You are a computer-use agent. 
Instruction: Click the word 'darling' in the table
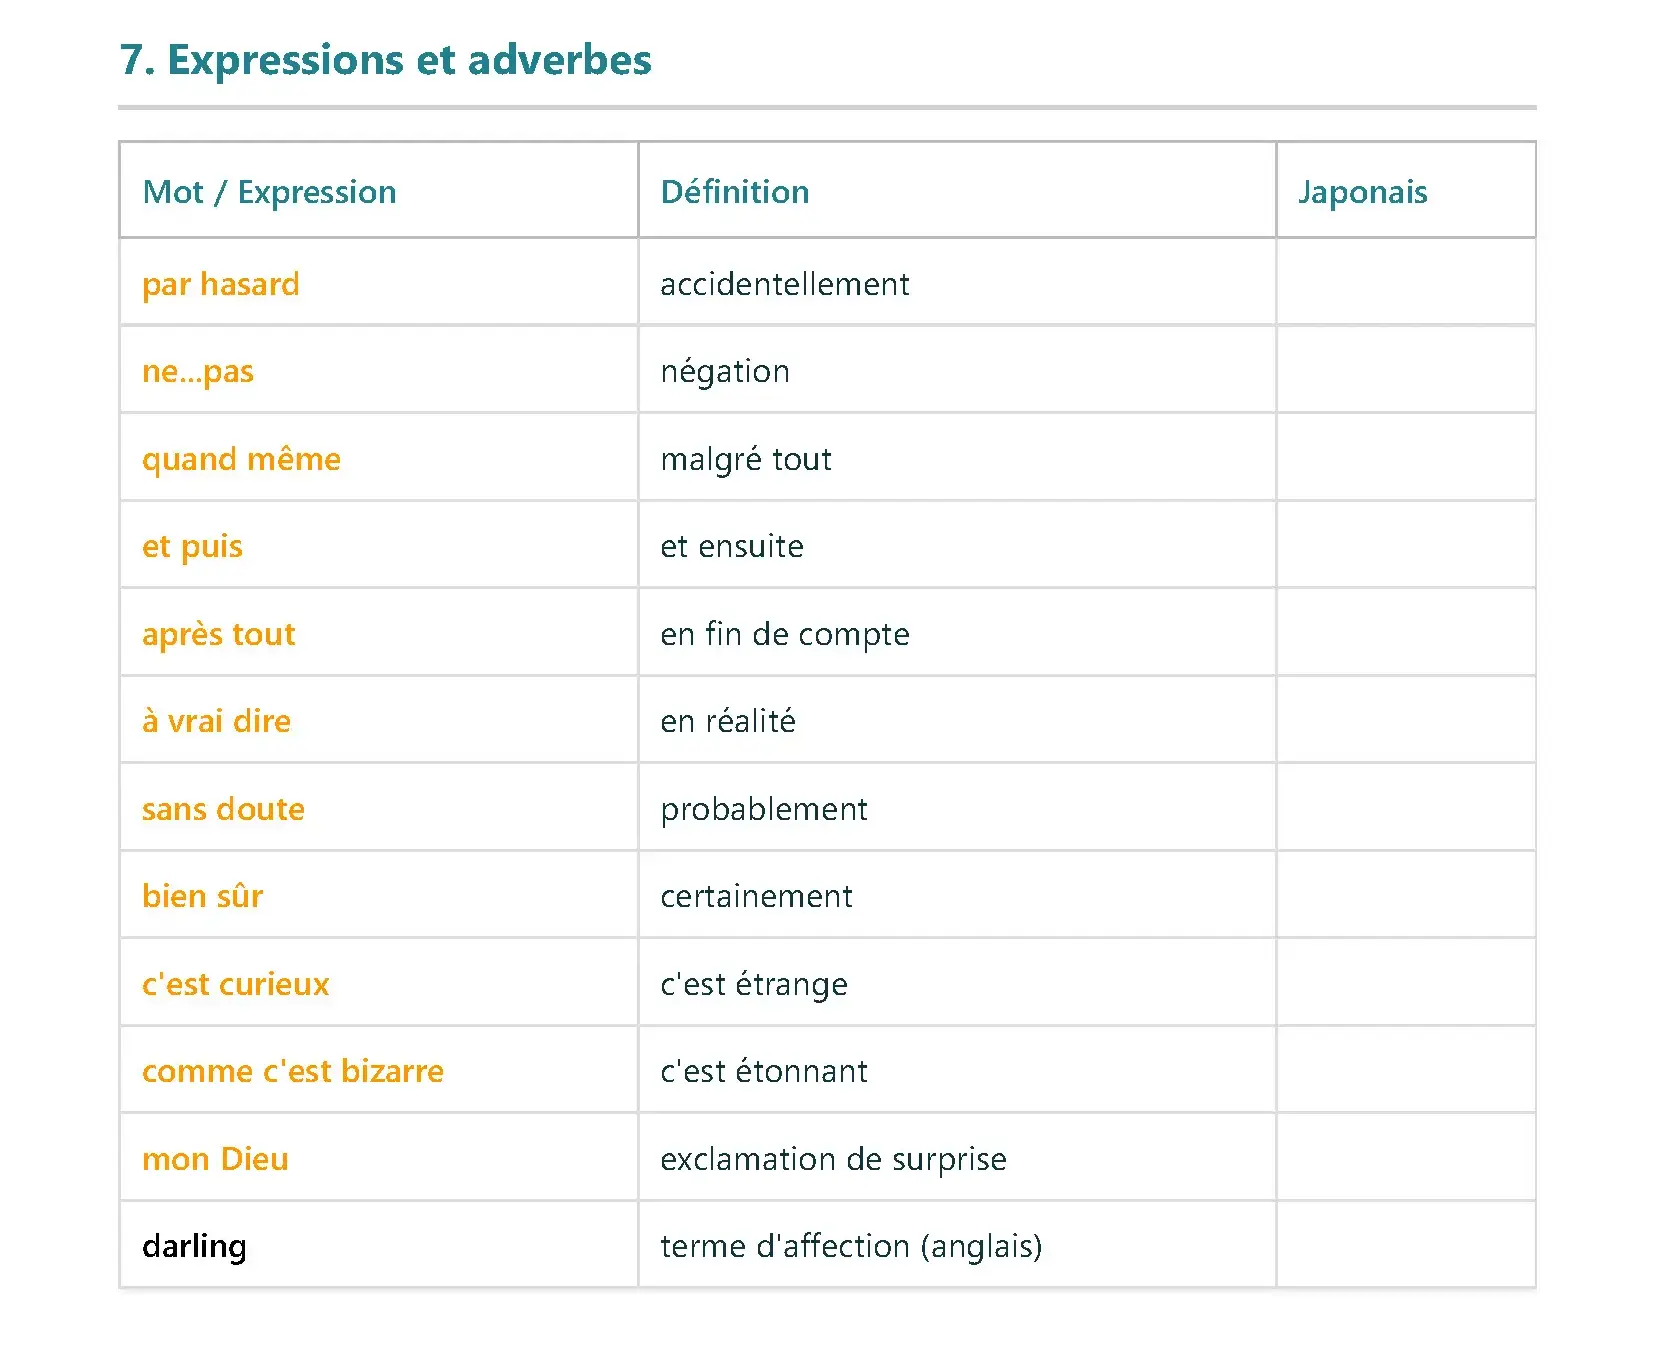[194, 1246]
